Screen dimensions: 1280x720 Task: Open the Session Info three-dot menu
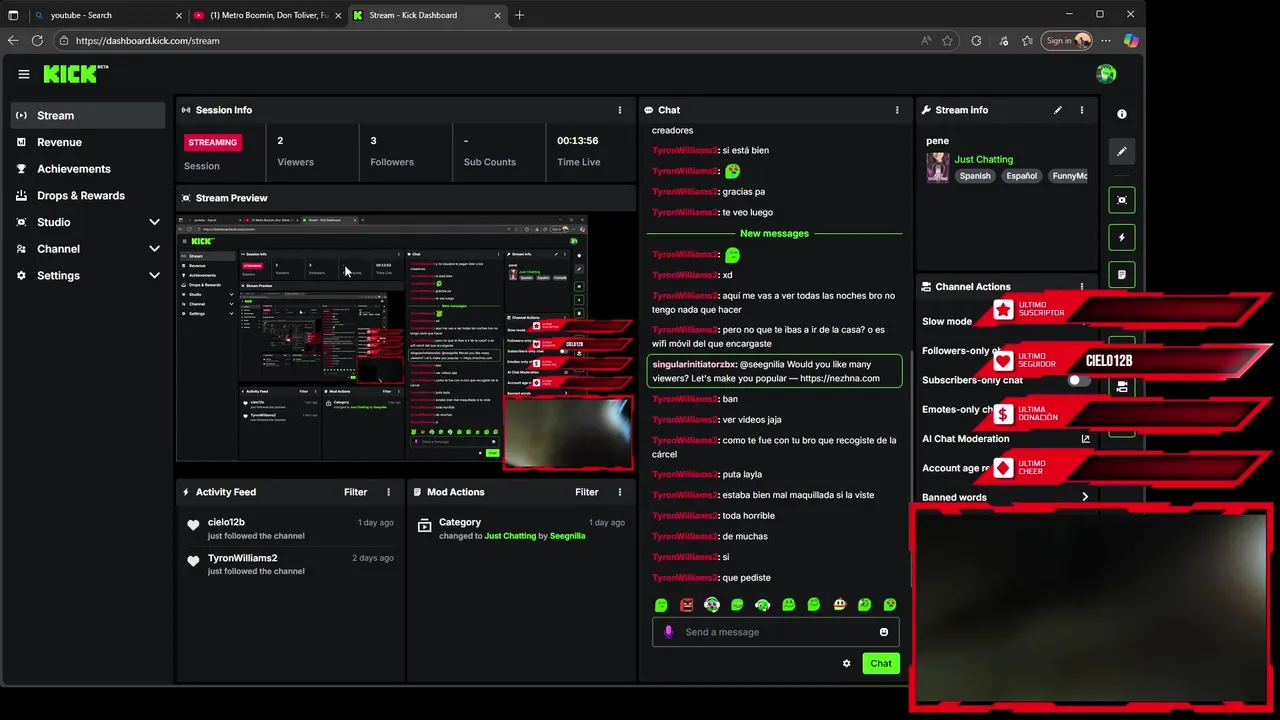point(620,110)
